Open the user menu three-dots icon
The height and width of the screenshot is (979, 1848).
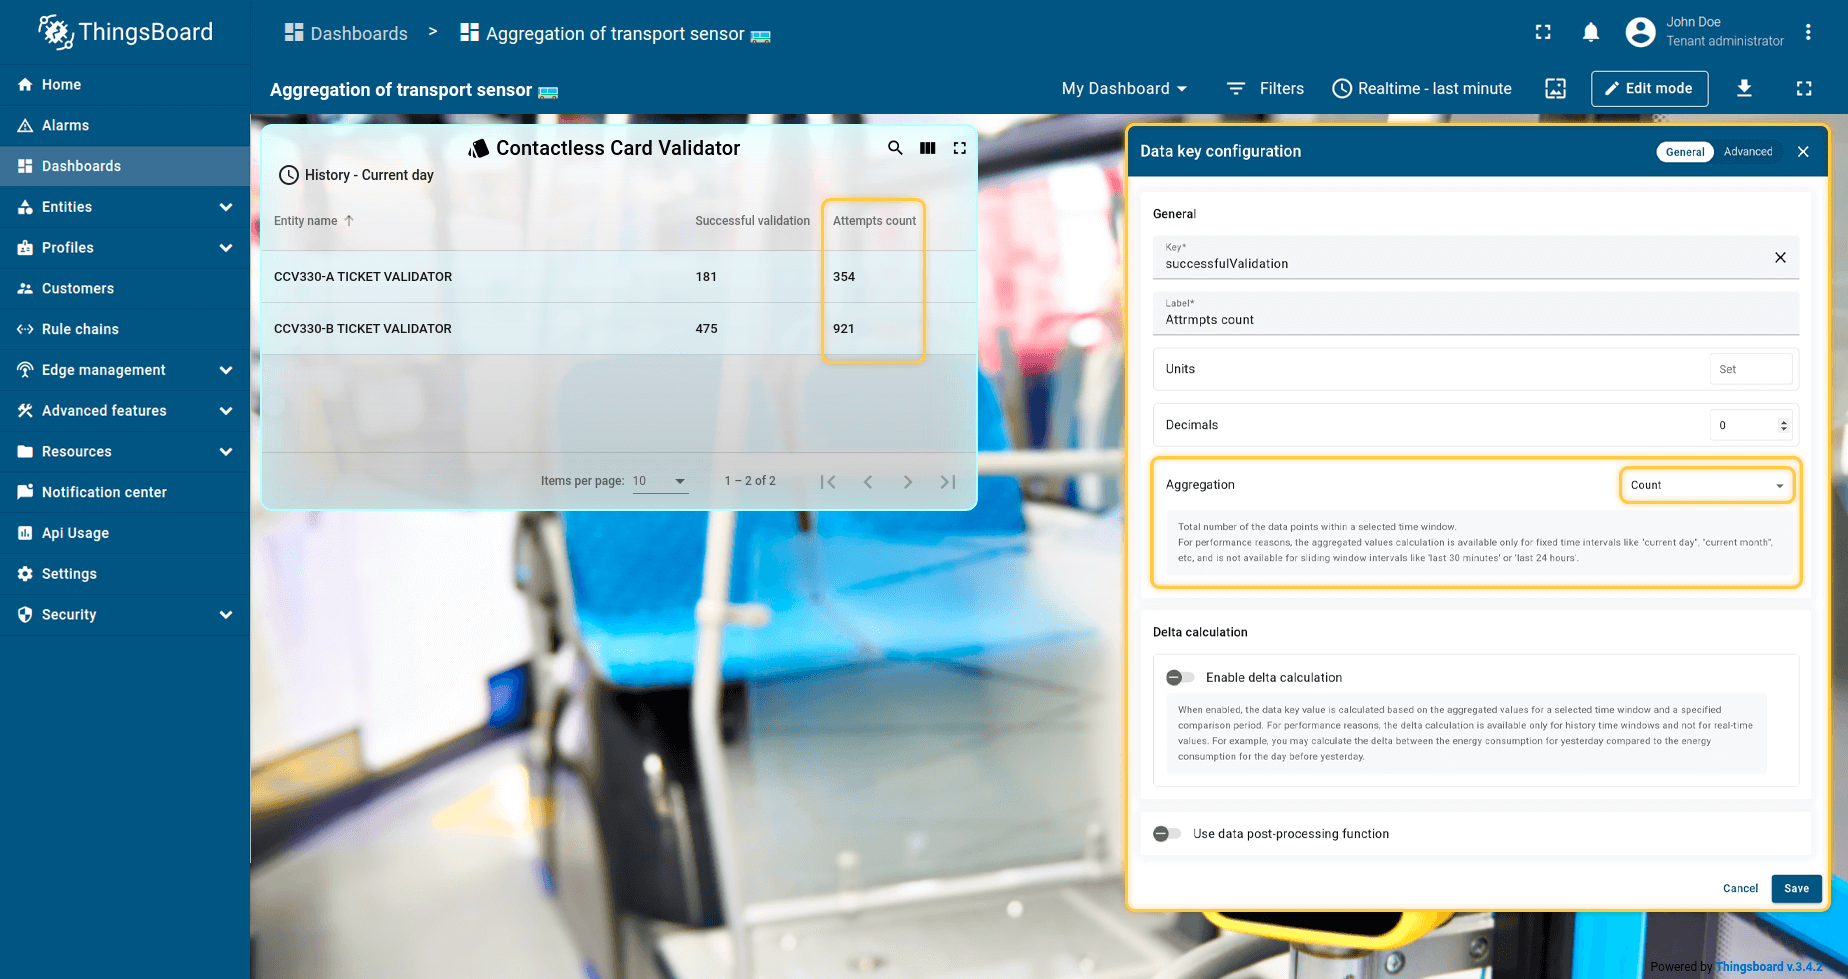tap(1807, 32)
